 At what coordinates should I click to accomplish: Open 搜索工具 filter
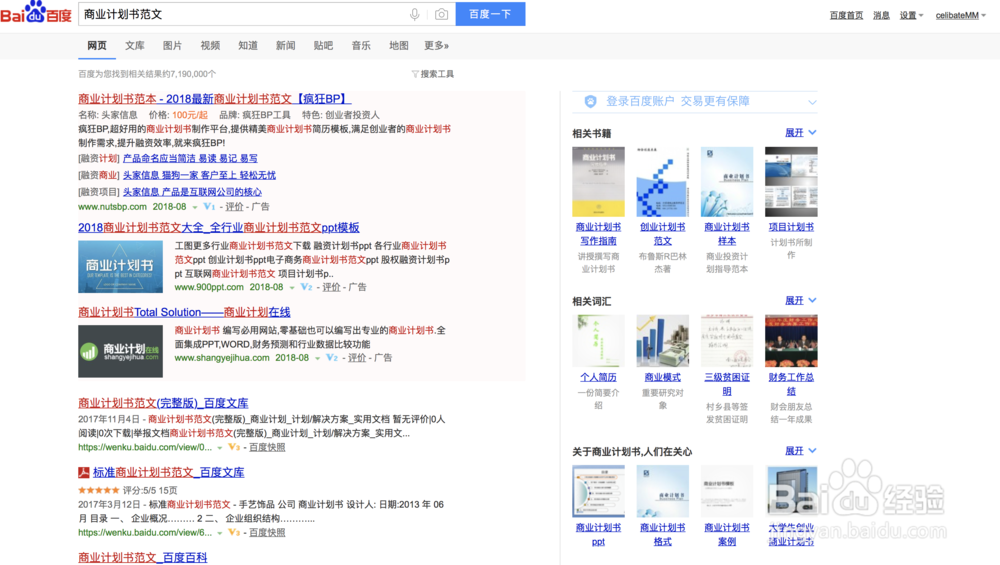click(433, 74)
